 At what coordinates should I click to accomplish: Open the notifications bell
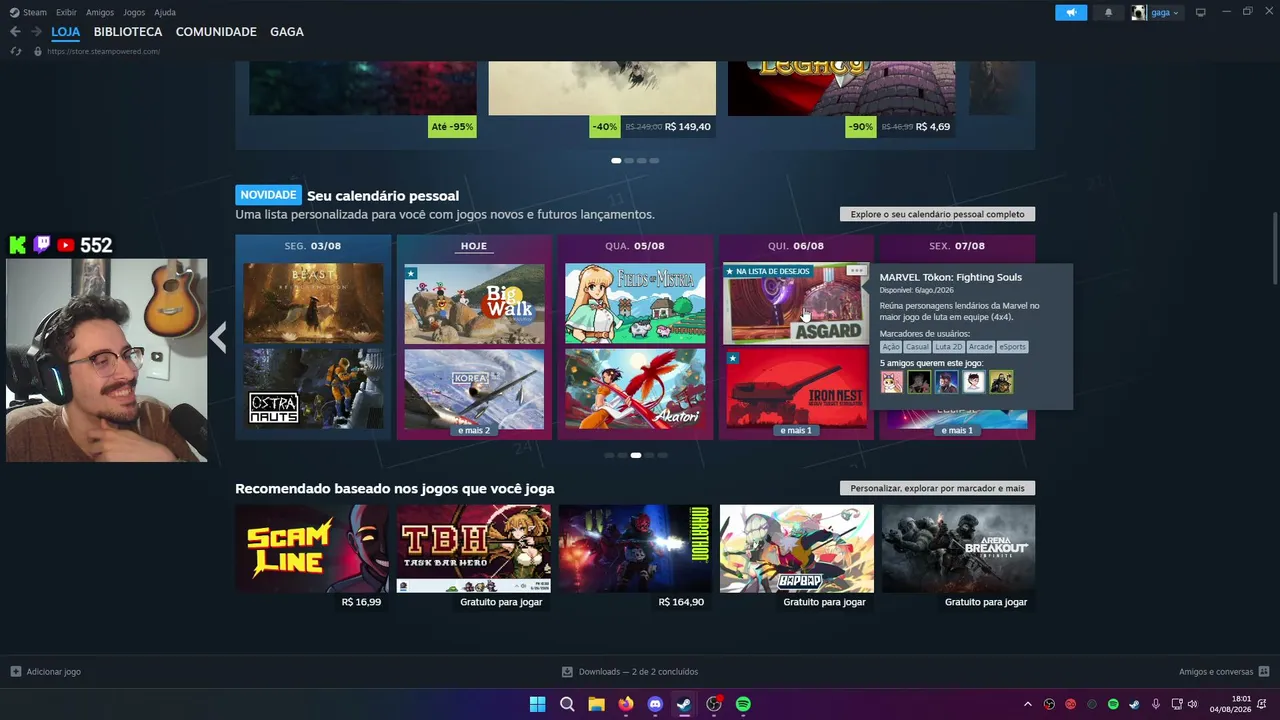tap(1108, 12)
